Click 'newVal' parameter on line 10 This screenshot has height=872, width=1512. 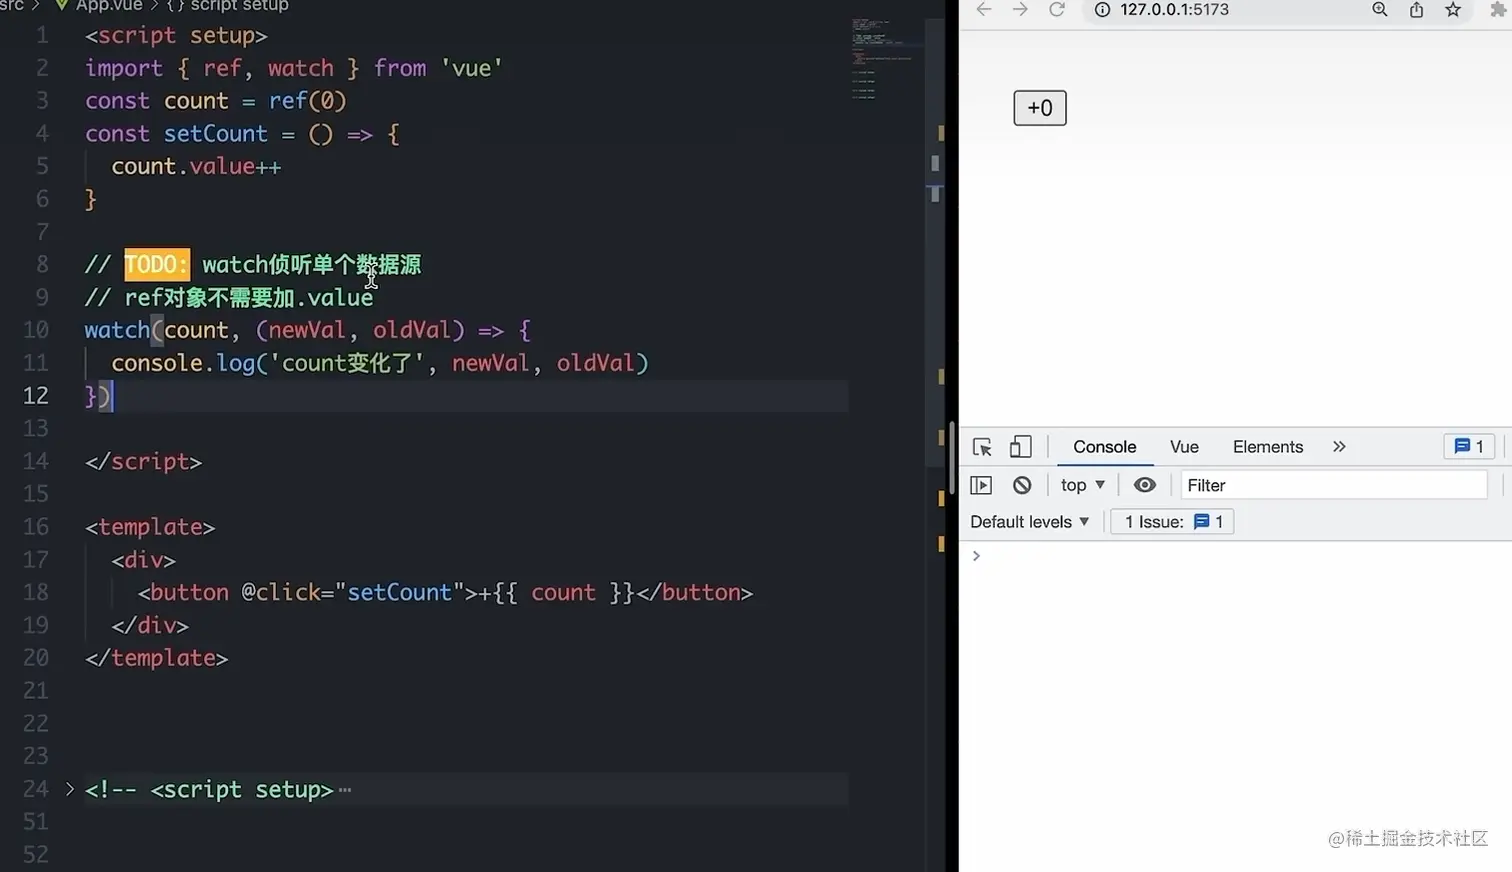click(306, 330)
